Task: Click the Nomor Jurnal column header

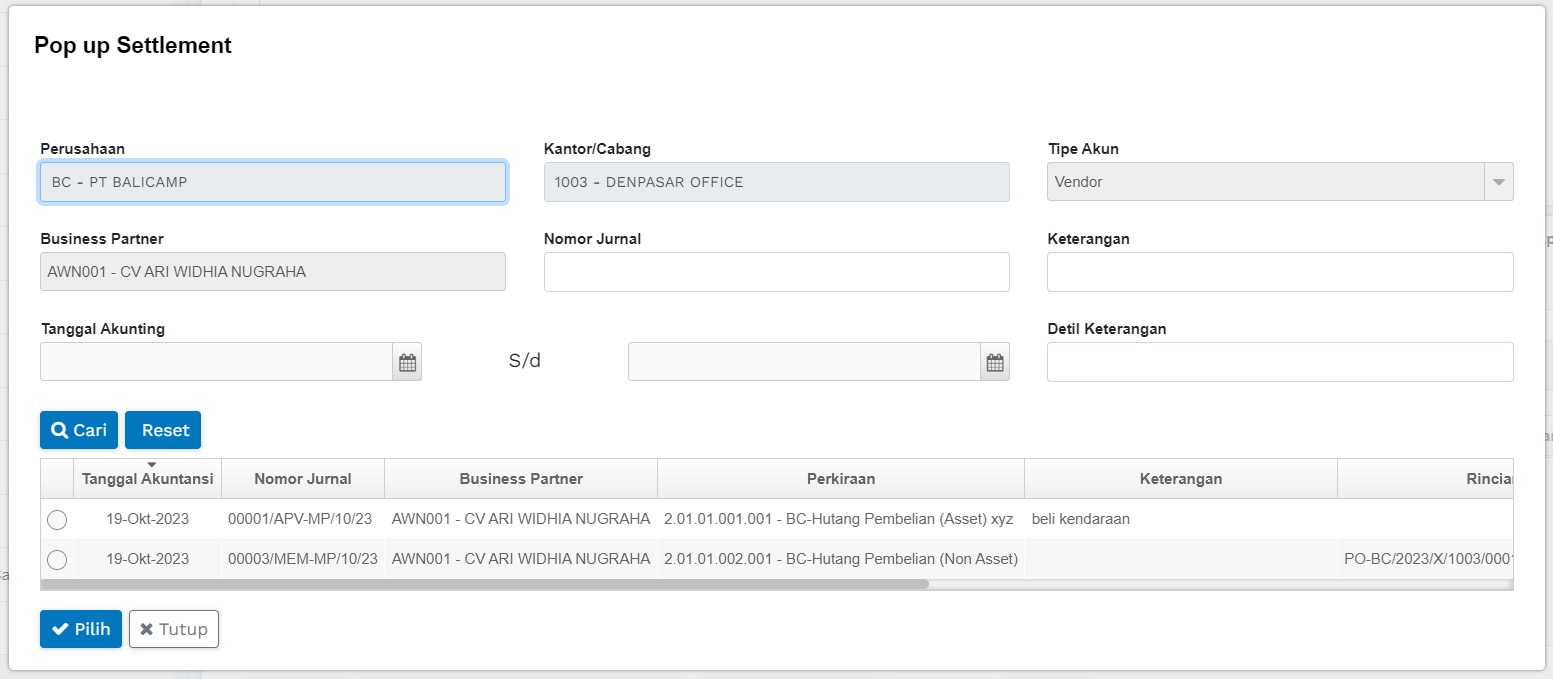Action: click(303, 479)
